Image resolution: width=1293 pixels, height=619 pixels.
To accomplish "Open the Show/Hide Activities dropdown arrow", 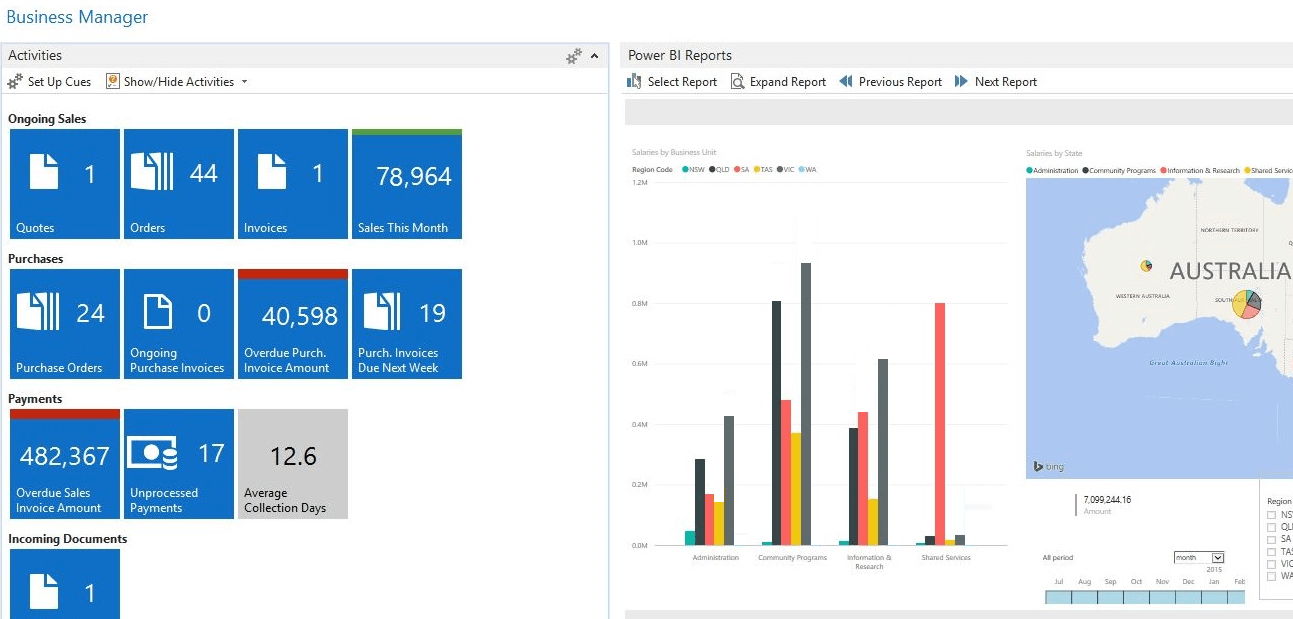I will (x=244, y=82).
